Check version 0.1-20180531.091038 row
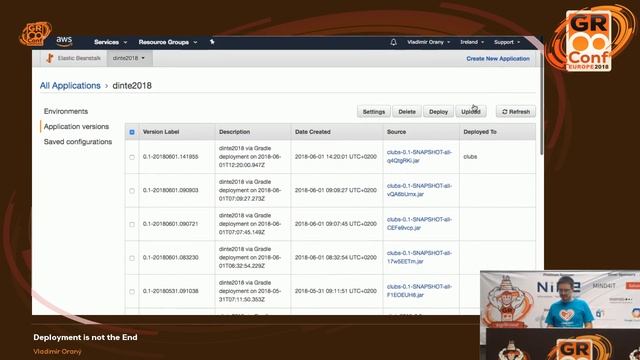Viewport: 640px width, 360px height. click(x=132, y=291)
